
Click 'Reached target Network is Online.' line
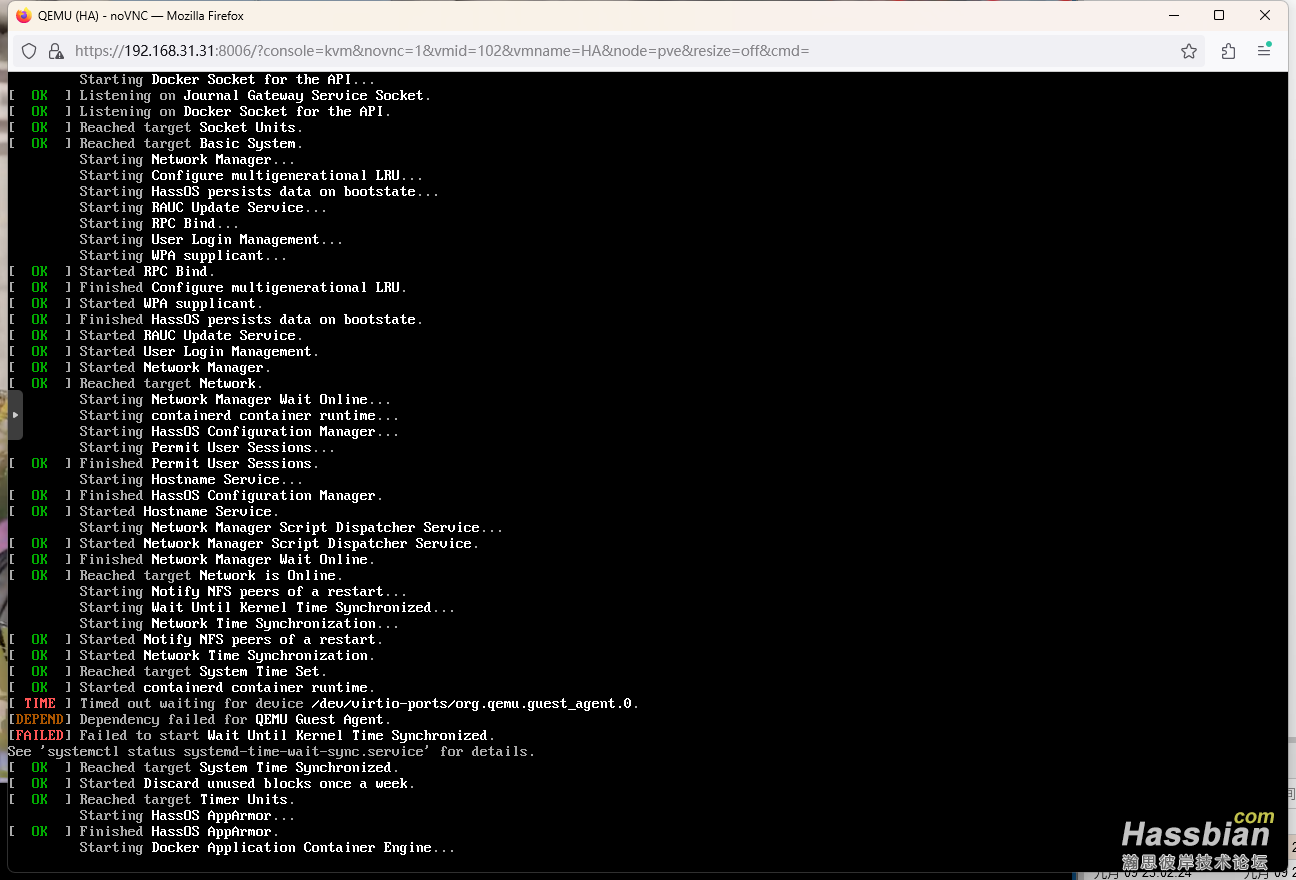211,575
